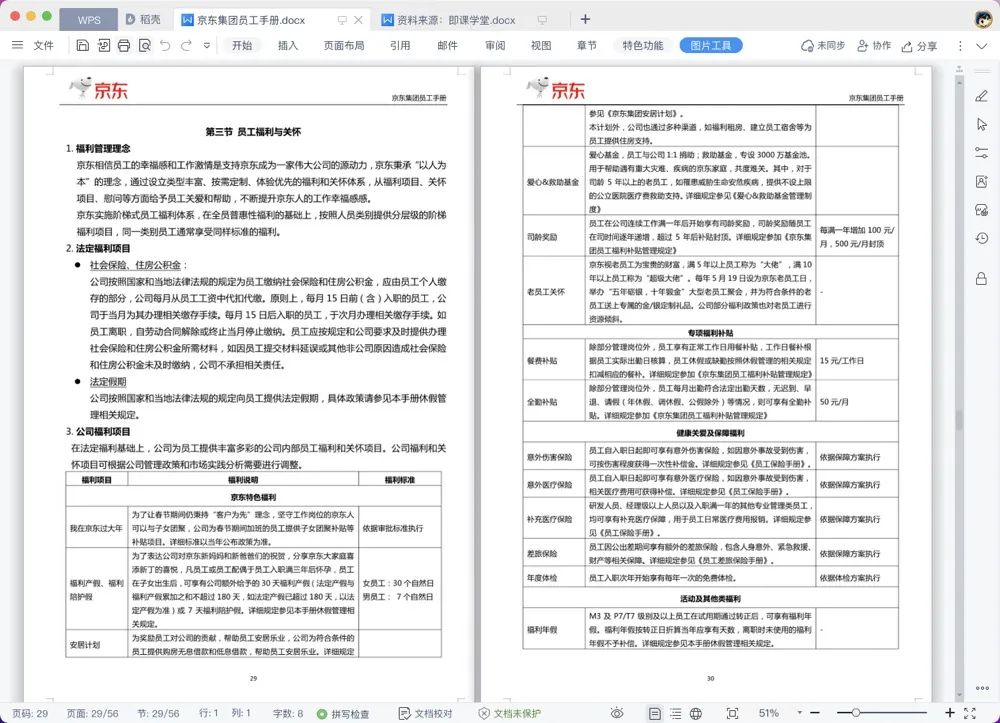Open Print Preview icon
The width and height of the screenshot is (1000, 723).
tap(145, 45)
